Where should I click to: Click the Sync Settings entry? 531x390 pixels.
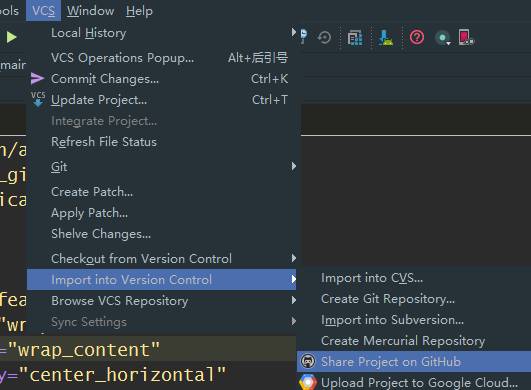click(x=161, y=322)
